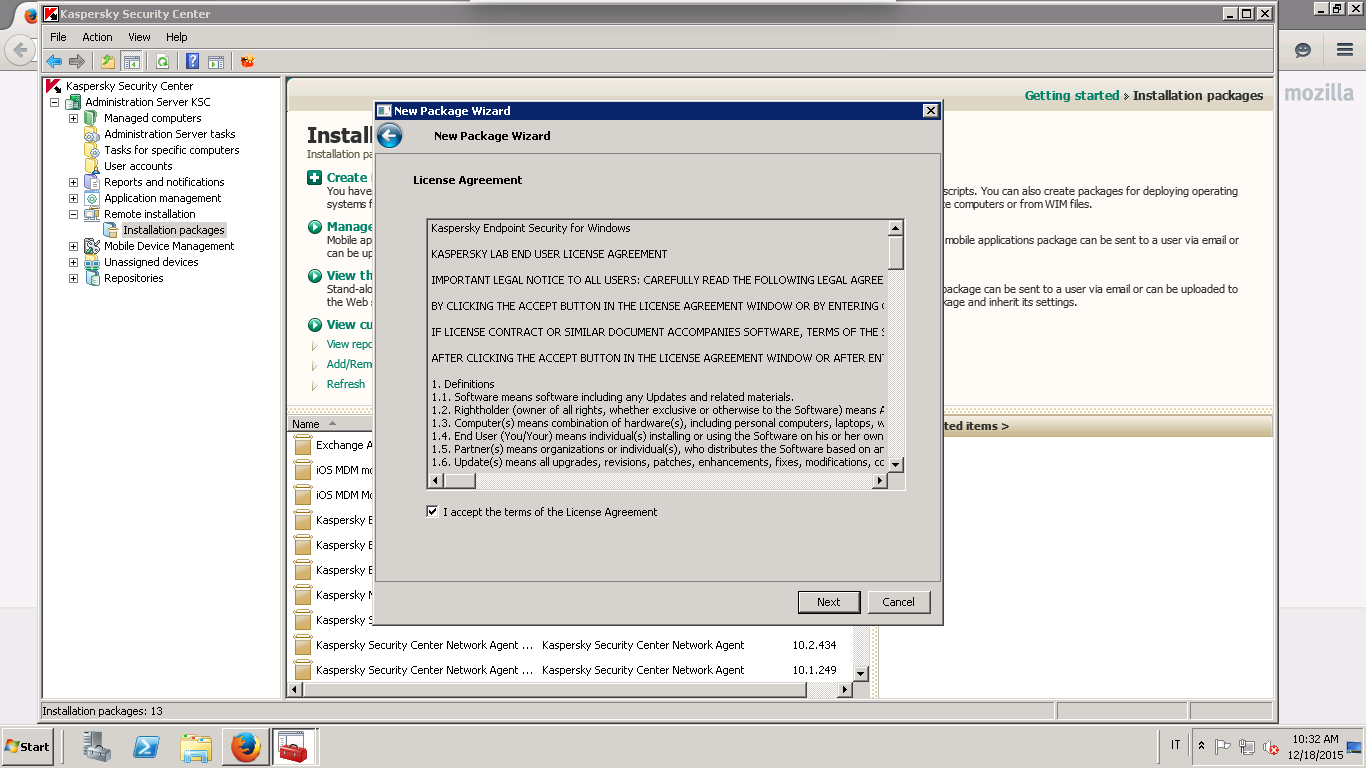The width and height of the screenshot is (1366, 768).
Task: Show hidden tray icons arrow
Action: 1201,746
